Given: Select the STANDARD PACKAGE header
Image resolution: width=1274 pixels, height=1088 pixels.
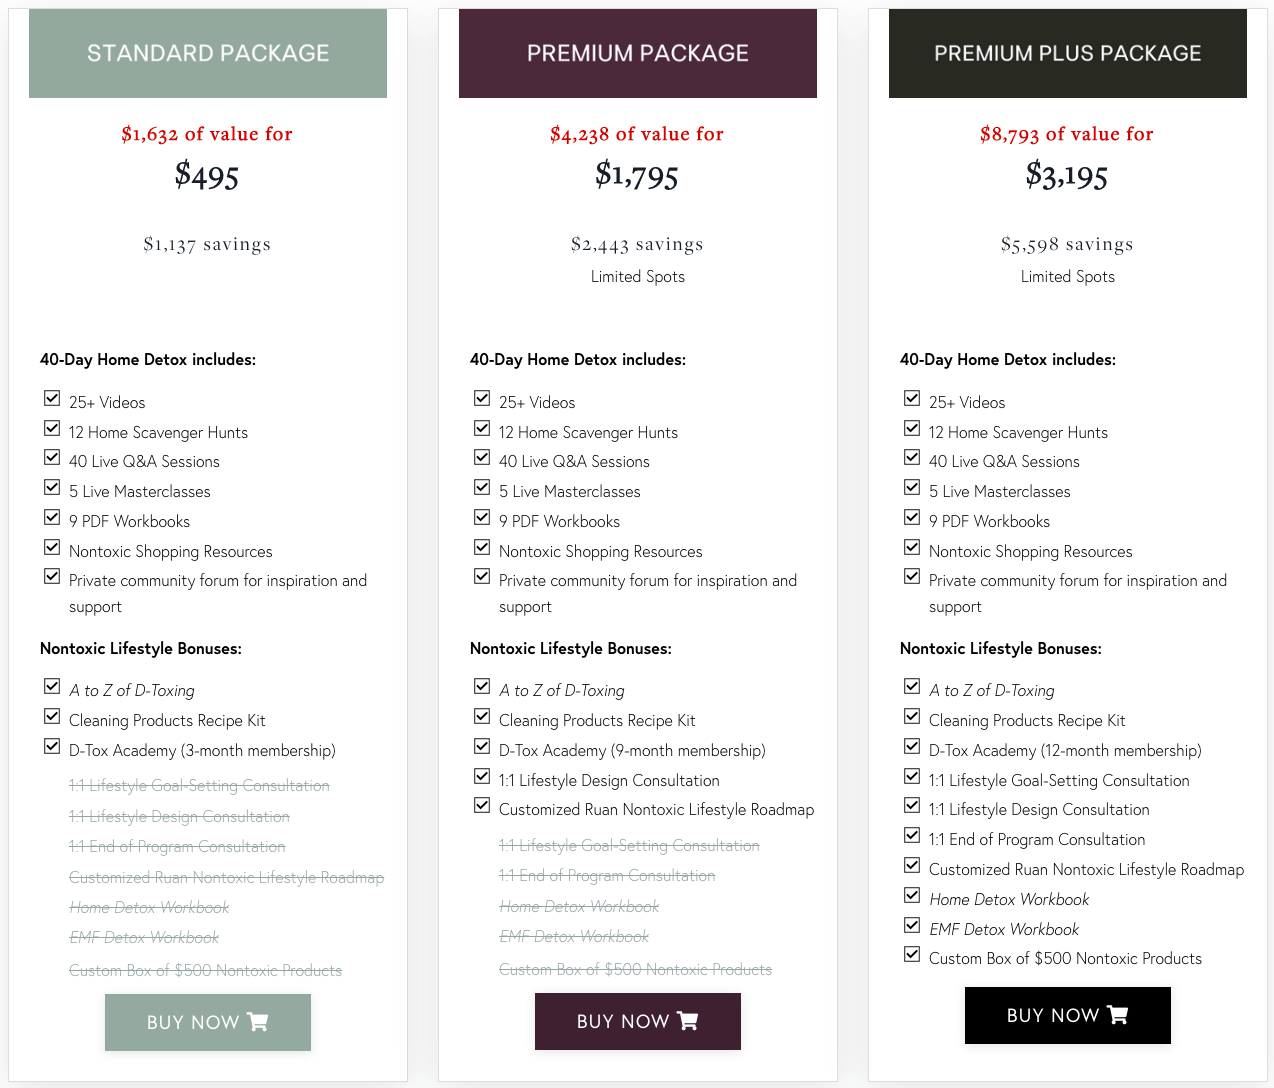Looking at the screenshot, I should click(x=208, y=53).
